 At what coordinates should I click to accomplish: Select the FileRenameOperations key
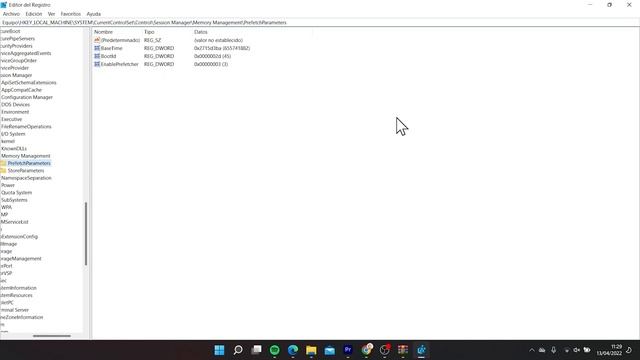pyautogui.click(x=26, y=127)
